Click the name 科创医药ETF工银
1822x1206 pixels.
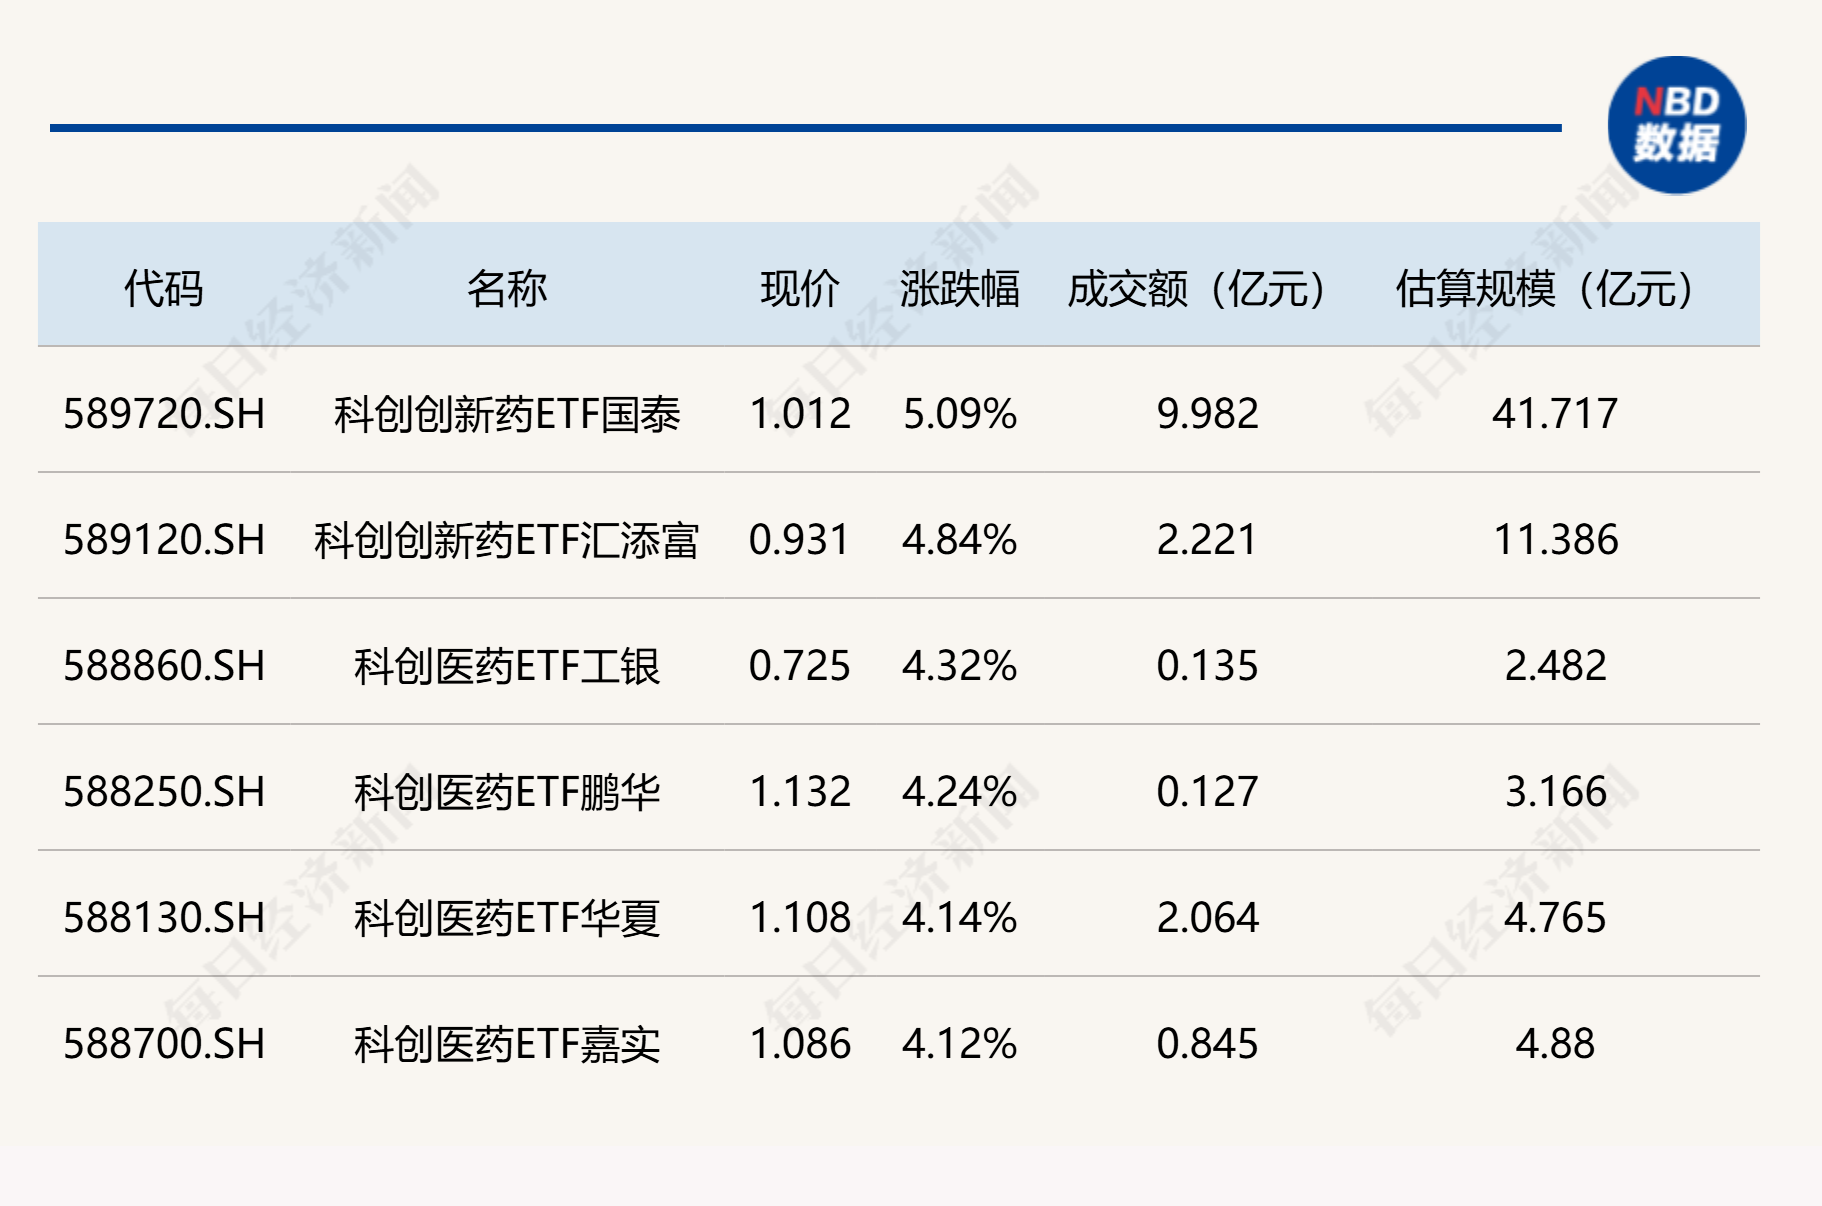(507, 666)
